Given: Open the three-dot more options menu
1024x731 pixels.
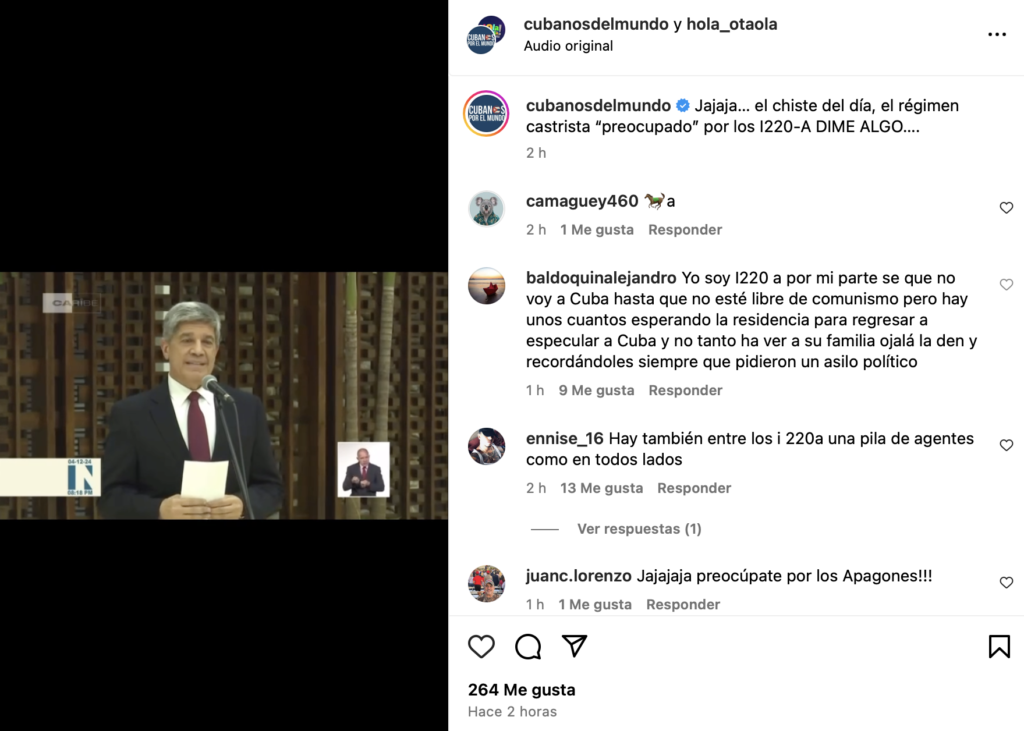Looking at the screenshot, I should tap(997, 35).
